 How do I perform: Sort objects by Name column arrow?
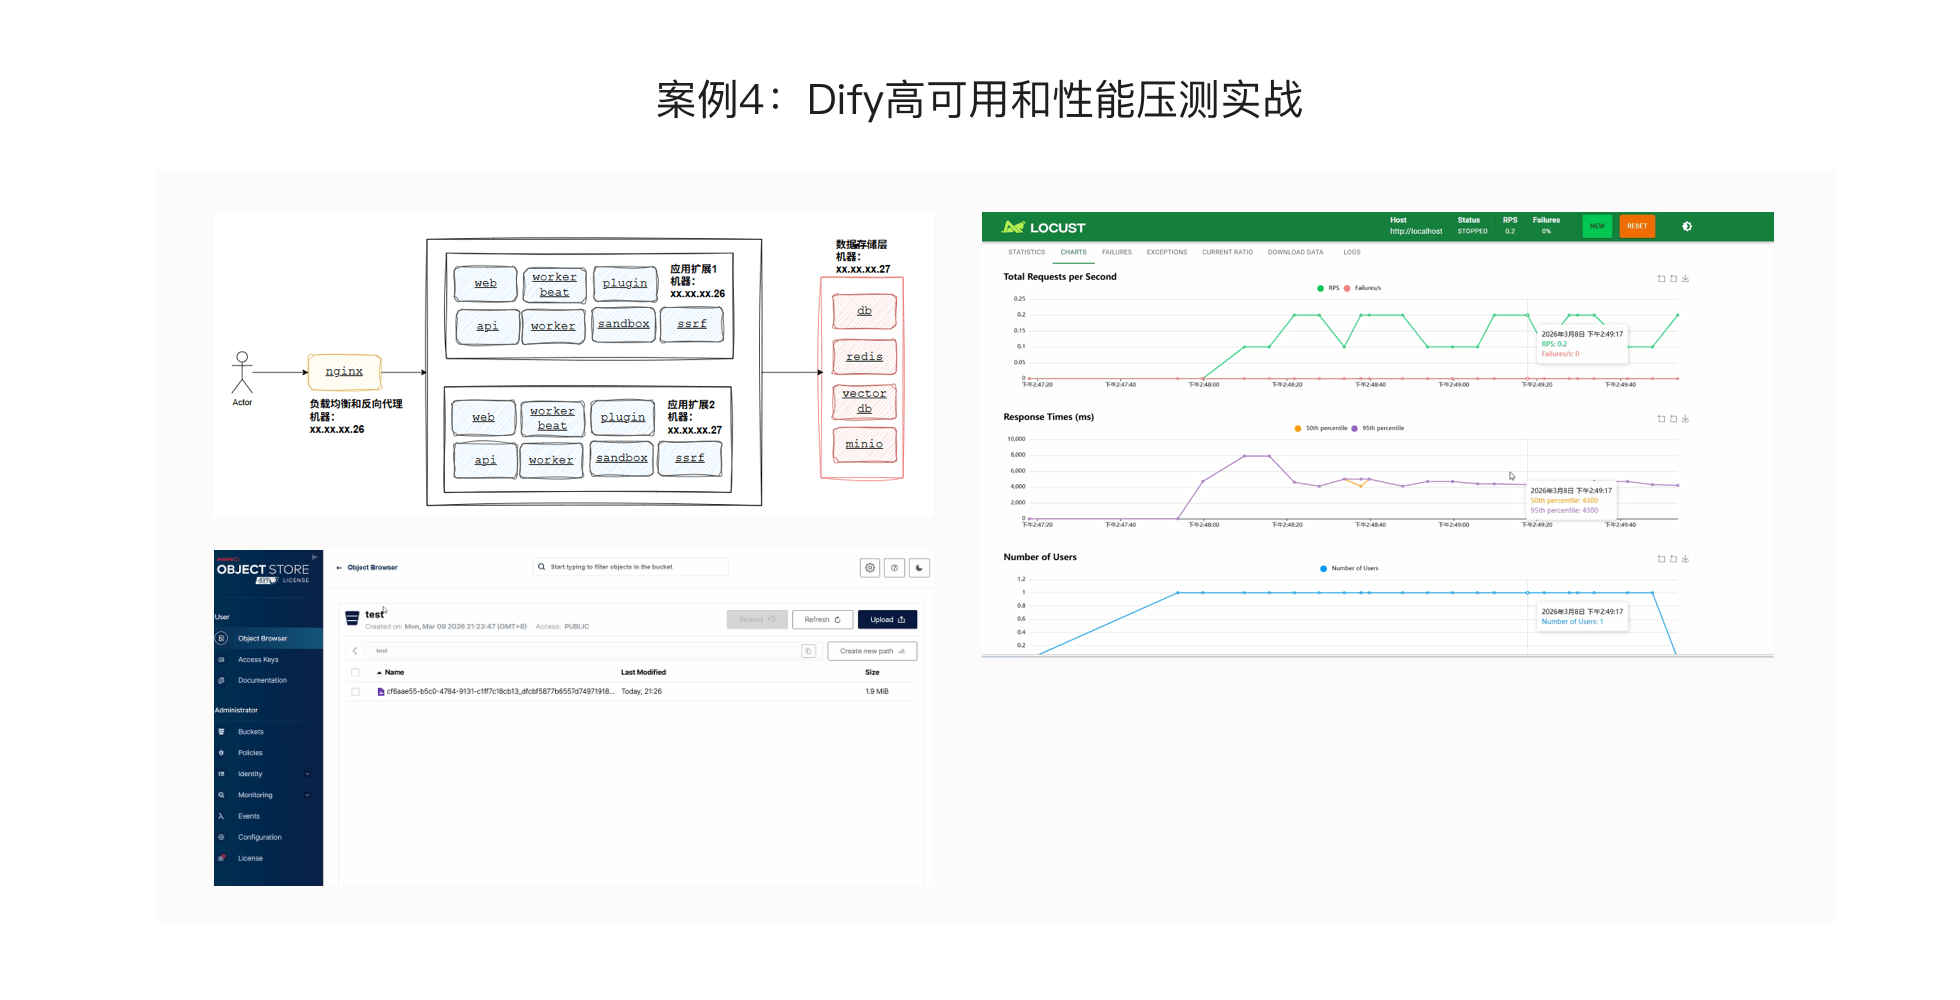click(x=379, y=672)
